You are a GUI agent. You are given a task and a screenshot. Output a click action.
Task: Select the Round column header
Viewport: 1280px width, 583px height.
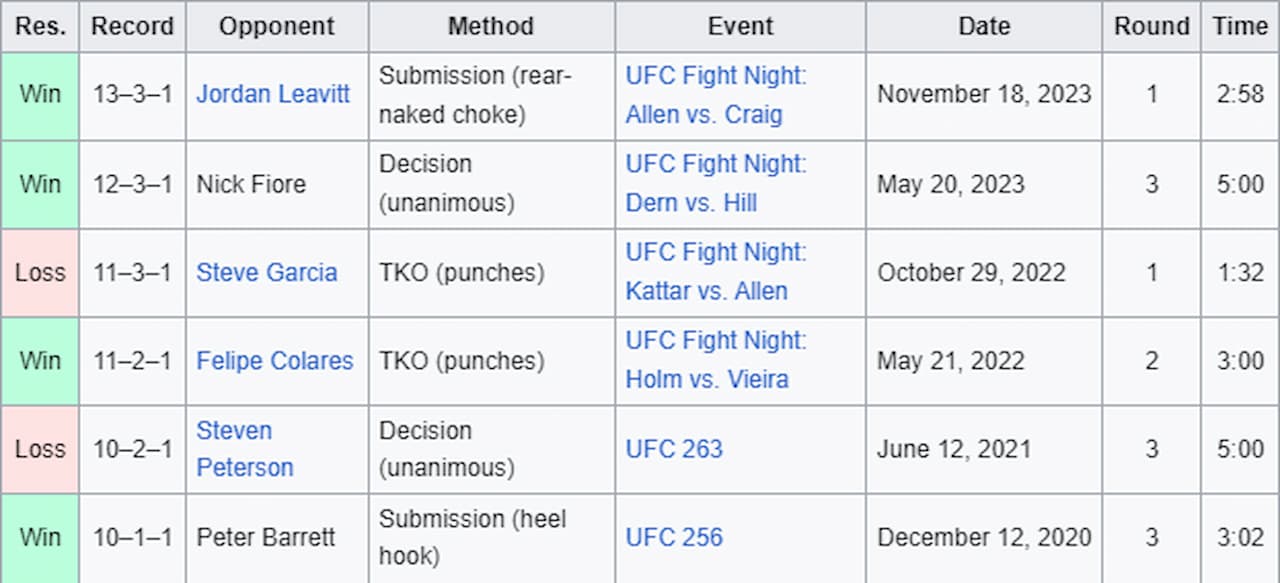[x=1152, y=26]
